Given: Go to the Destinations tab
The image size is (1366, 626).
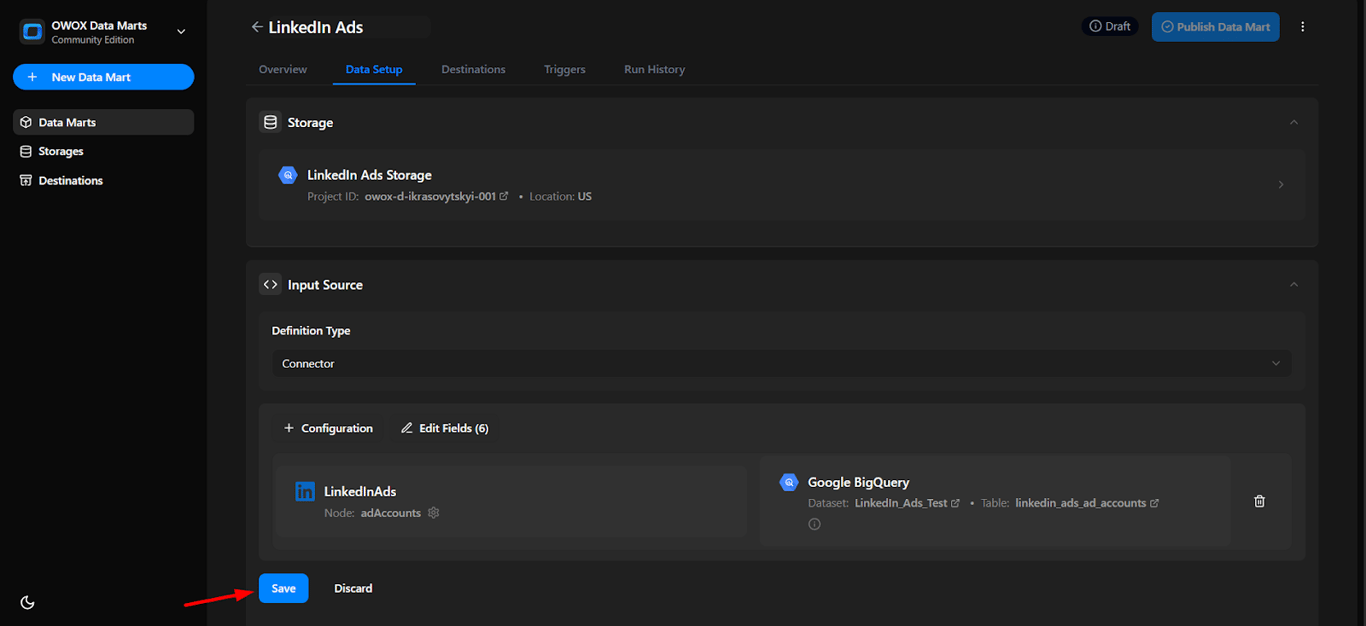Looking at the screenshot, I should [x=473, y=70].
